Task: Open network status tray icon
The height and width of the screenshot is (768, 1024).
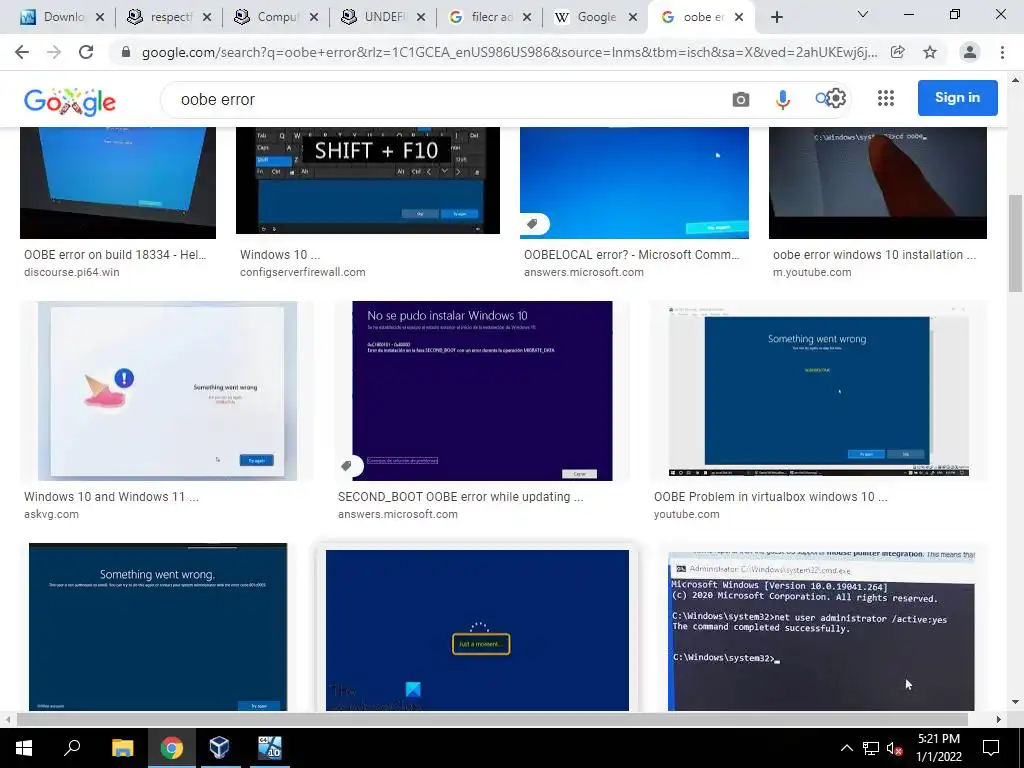Action: pos(871,748)
